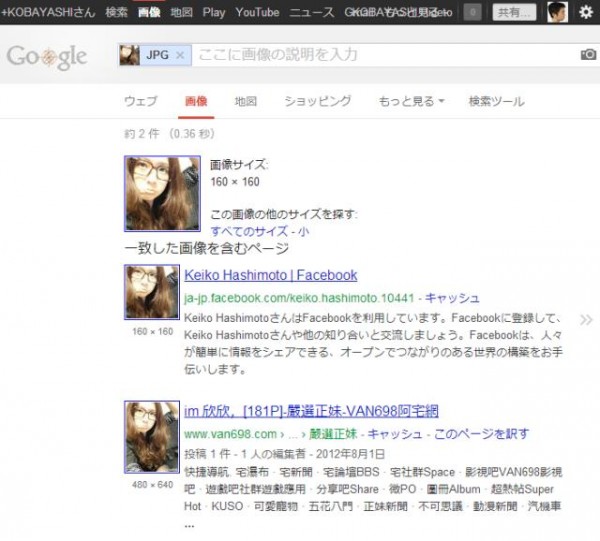The height and width of the screenshot is (541, 600).
Task: Click the large 160 × 160 query thumbnail
Action: click(x=162, y=194)
